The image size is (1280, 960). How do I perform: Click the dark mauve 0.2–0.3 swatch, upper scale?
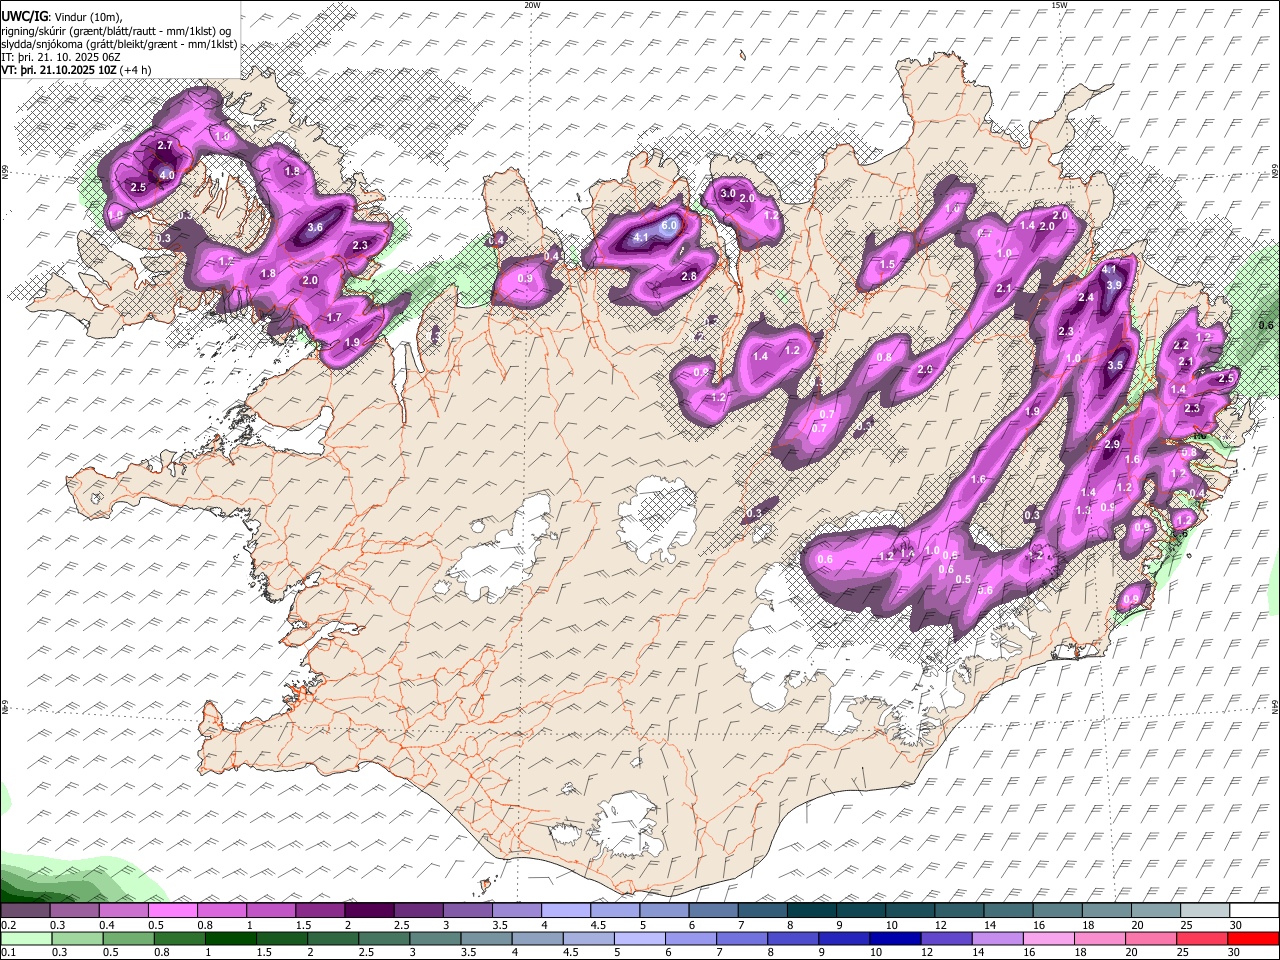[x=25, y=911]
